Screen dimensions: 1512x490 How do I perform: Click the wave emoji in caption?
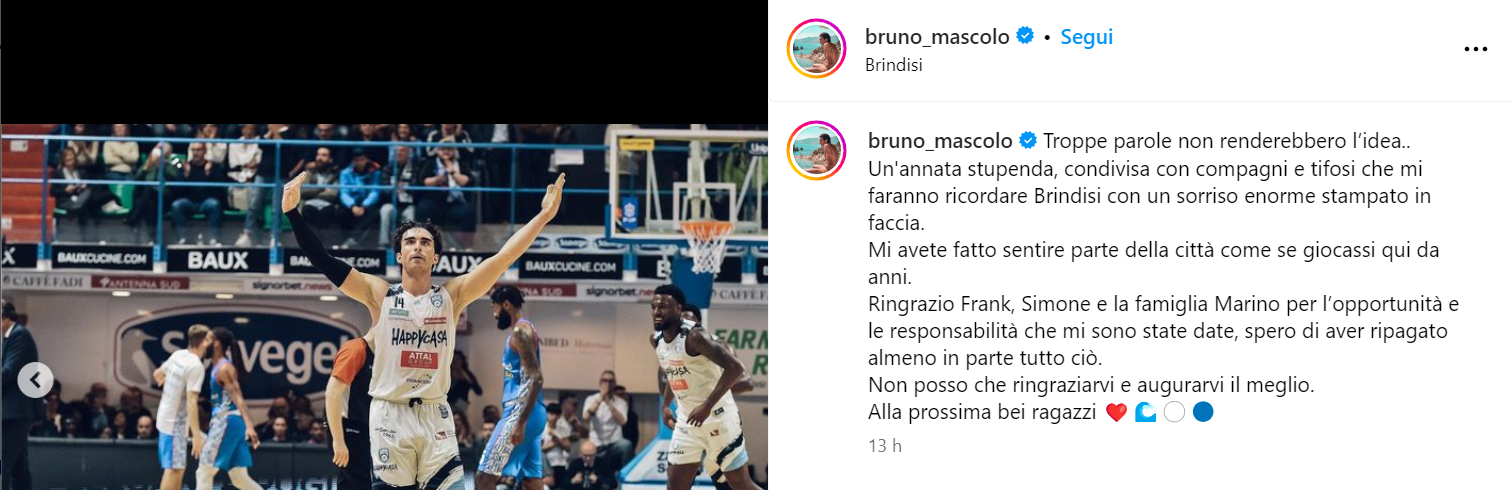pos(1146,412)
